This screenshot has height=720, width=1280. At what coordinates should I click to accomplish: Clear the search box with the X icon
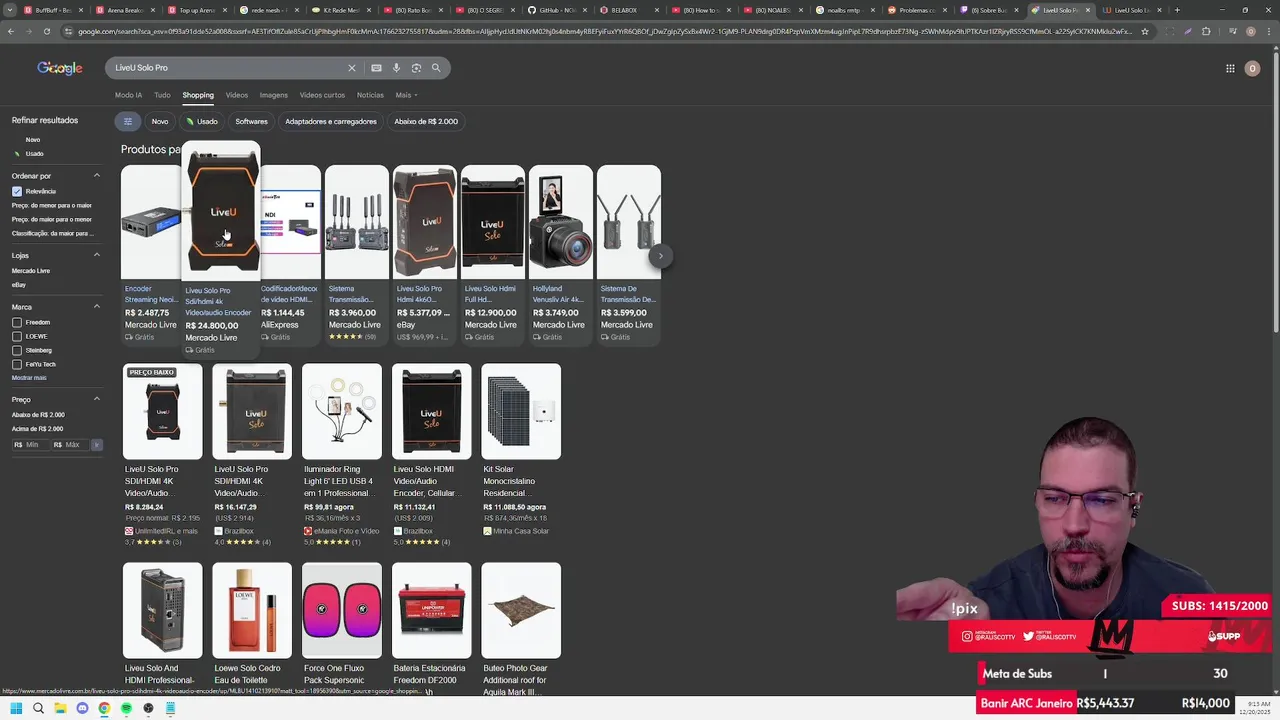(351, 68)
